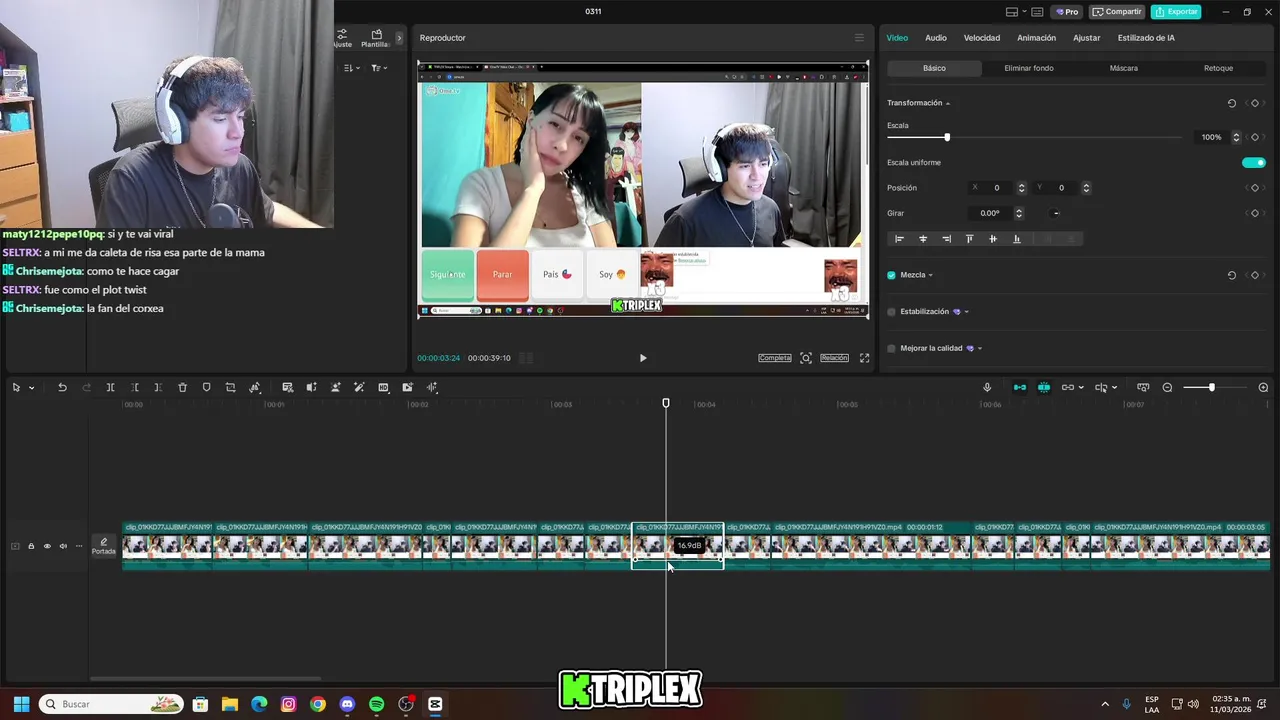Mute the main track speaker icon
This screenshot has height=720, width=1280.
[x=62, y=546]
